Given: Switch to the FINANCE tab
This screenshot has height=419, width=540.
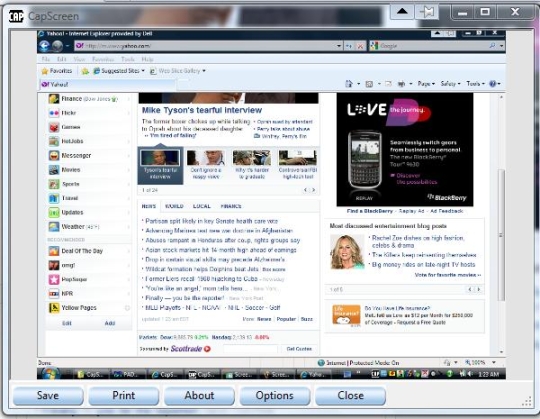Looking at the screenshot, I should (x=231, y=206).
